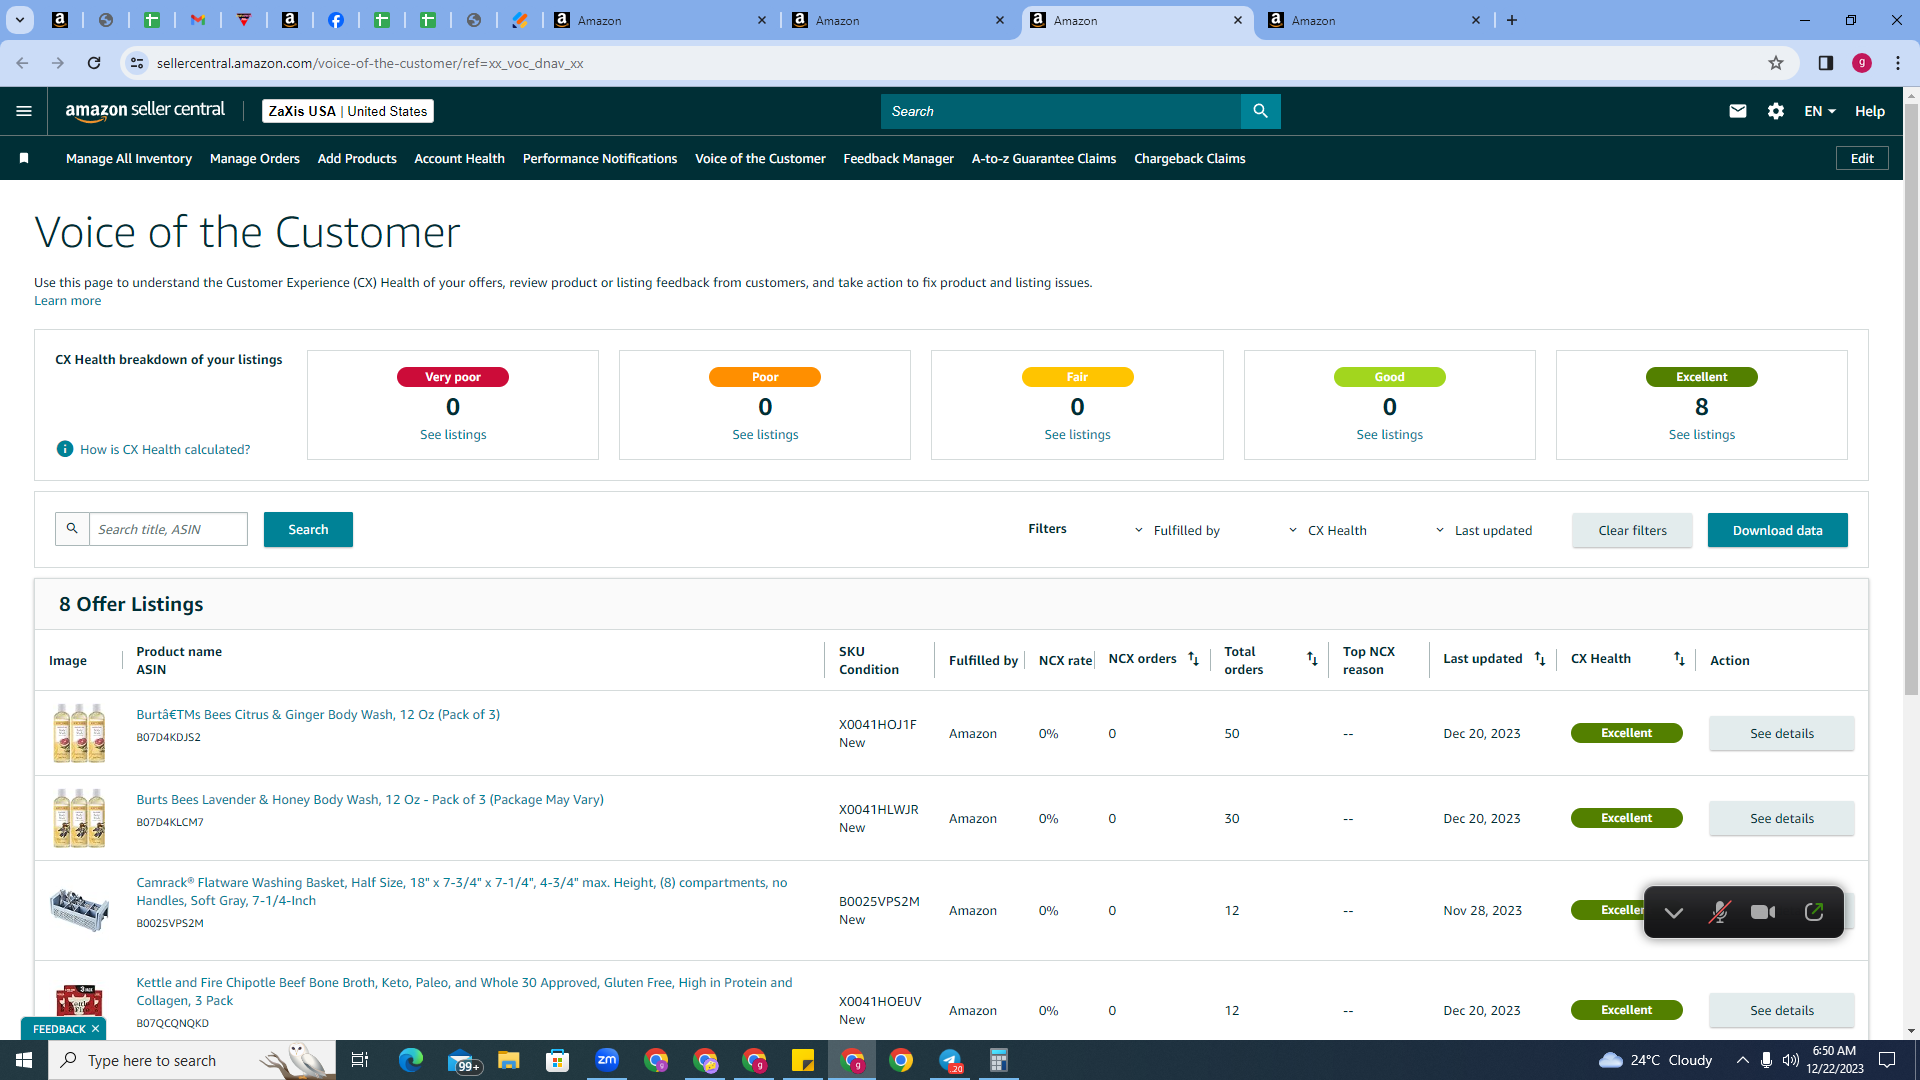View site information icon in address bar
The width and height of the screenshot is (1920, 1080).
pos(137,63)
